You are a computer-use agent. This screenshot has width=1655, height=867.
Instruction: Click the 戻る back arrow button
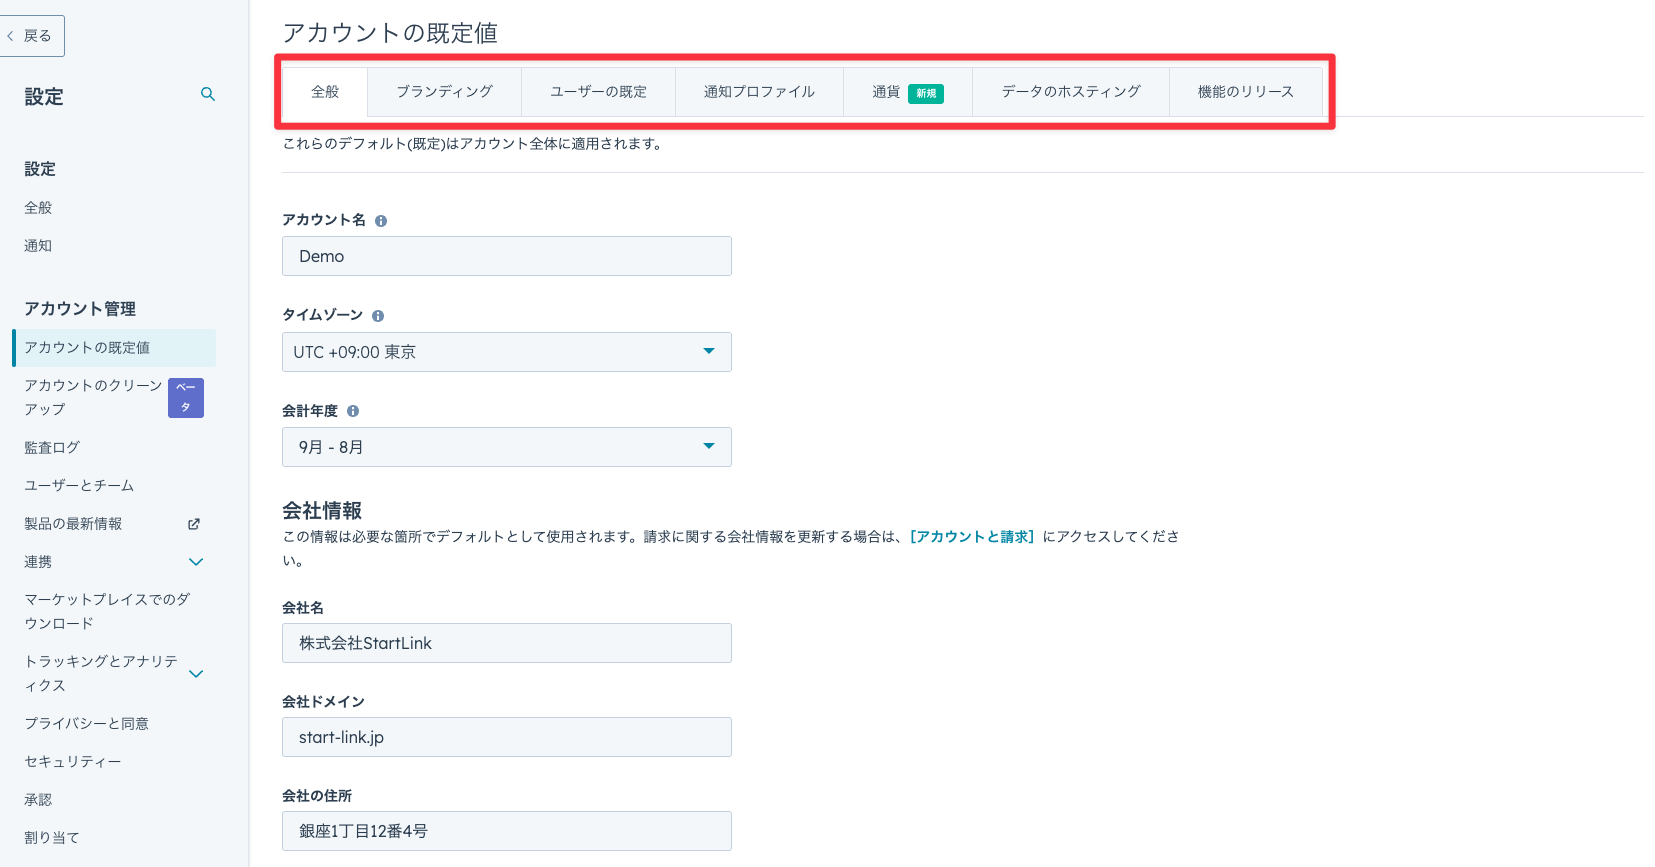pyautogui.click(x=31, y=36)
